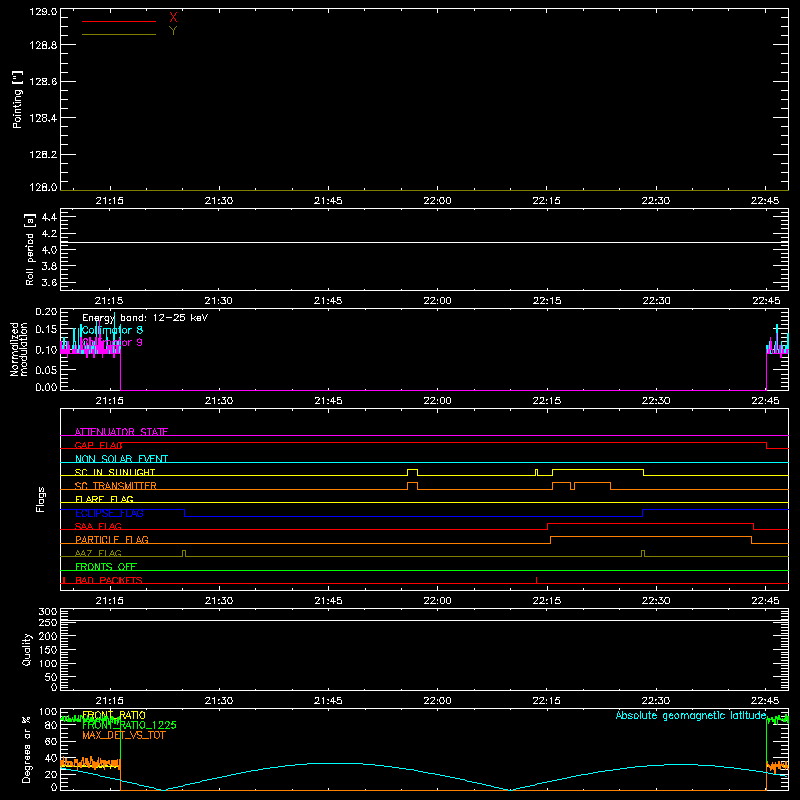
Task: Click the SC_TRANSMITTER flag label
Action: click(115, 486)
